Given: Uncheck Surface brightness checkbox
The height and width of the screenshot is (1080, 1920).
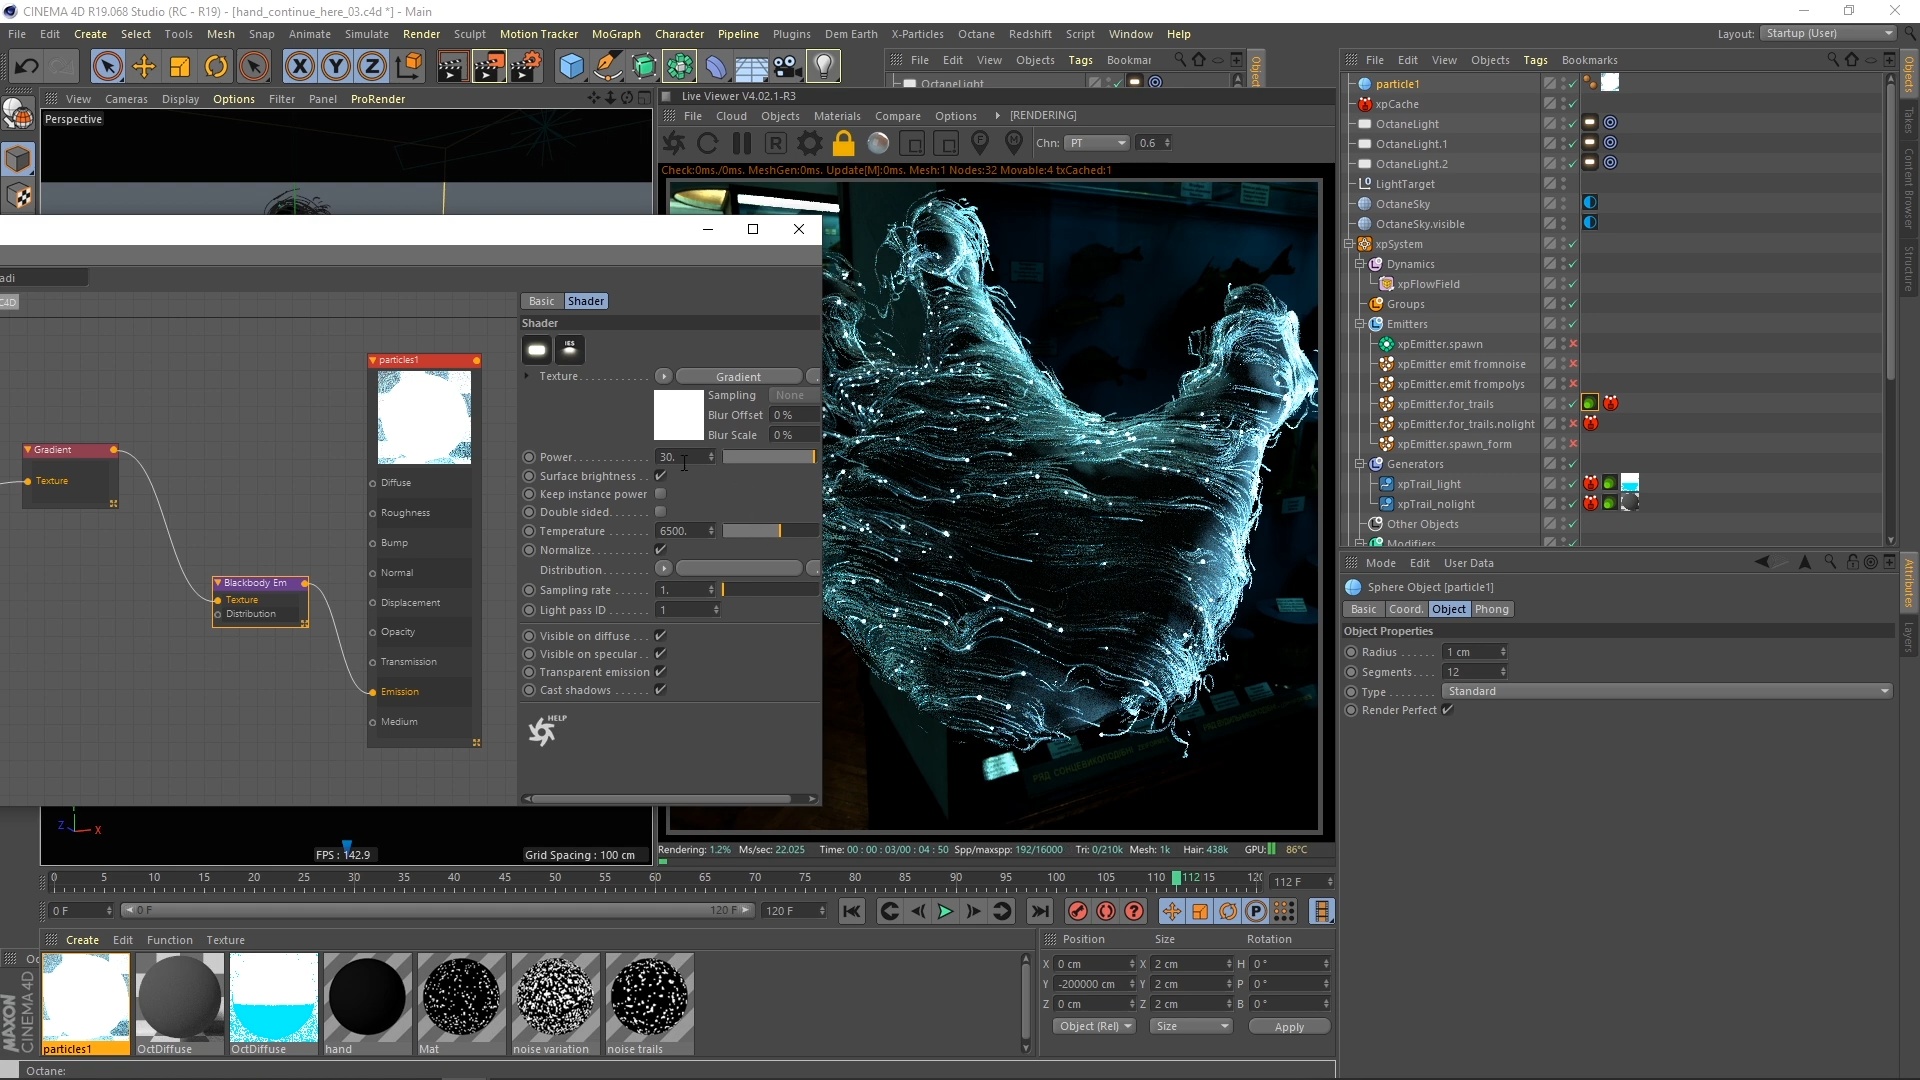Looking at the screenshot, I should pos(660,476).
